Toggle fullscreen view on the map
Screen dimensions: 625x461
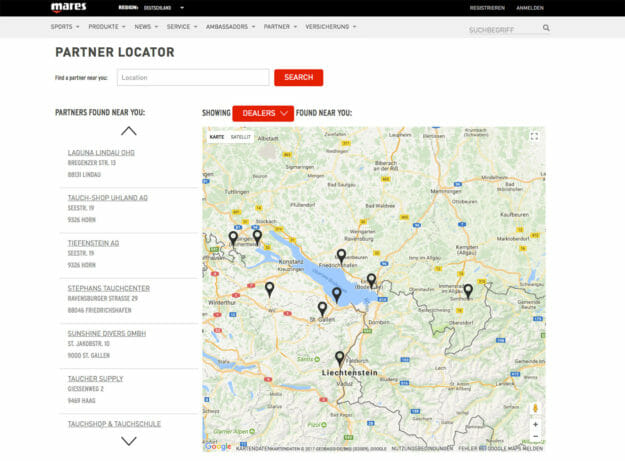(534, 137)
